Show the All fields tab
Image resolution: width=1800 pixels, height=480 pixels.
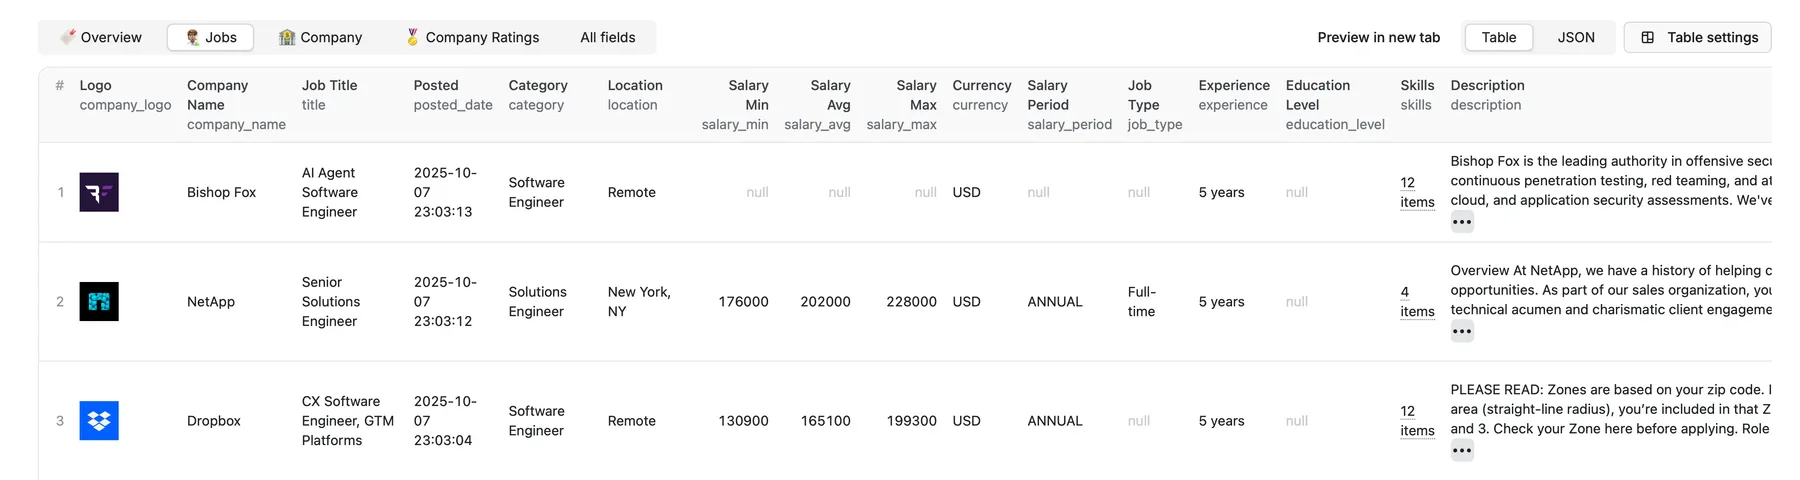(x=608, y=37)
